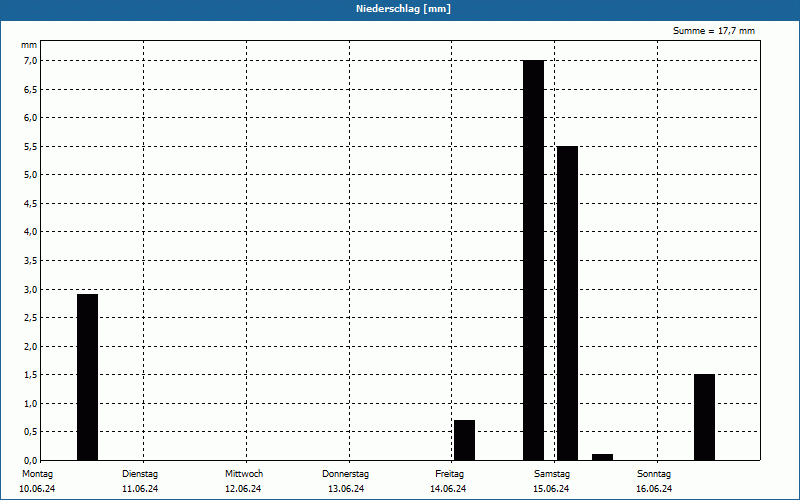Click the 'Montag' day label

(x=37, y=474)
